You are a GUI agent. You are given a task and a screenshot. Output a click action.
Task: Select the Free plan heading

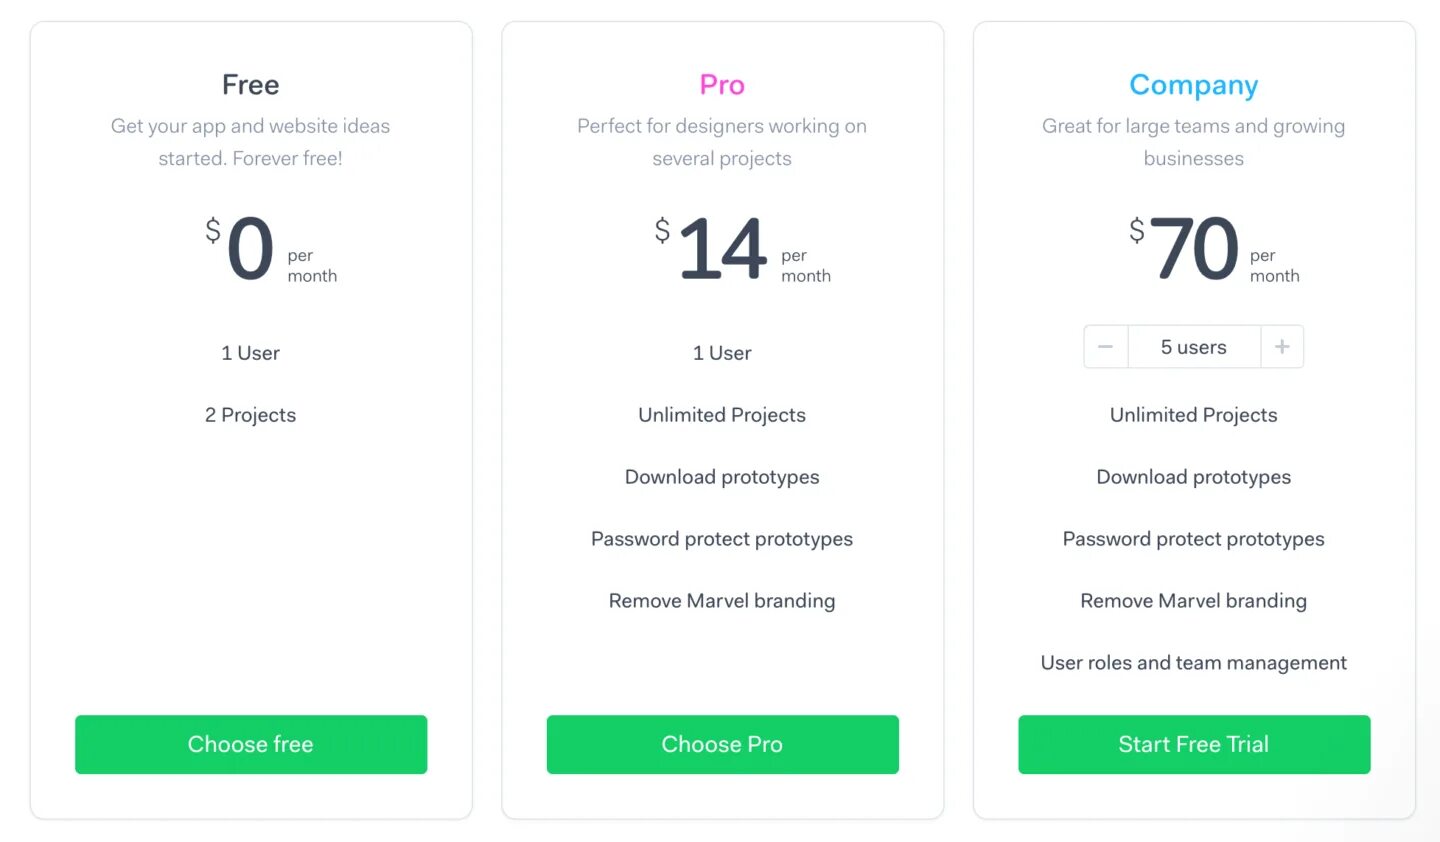pyautogui.click(x=251, y=85)
